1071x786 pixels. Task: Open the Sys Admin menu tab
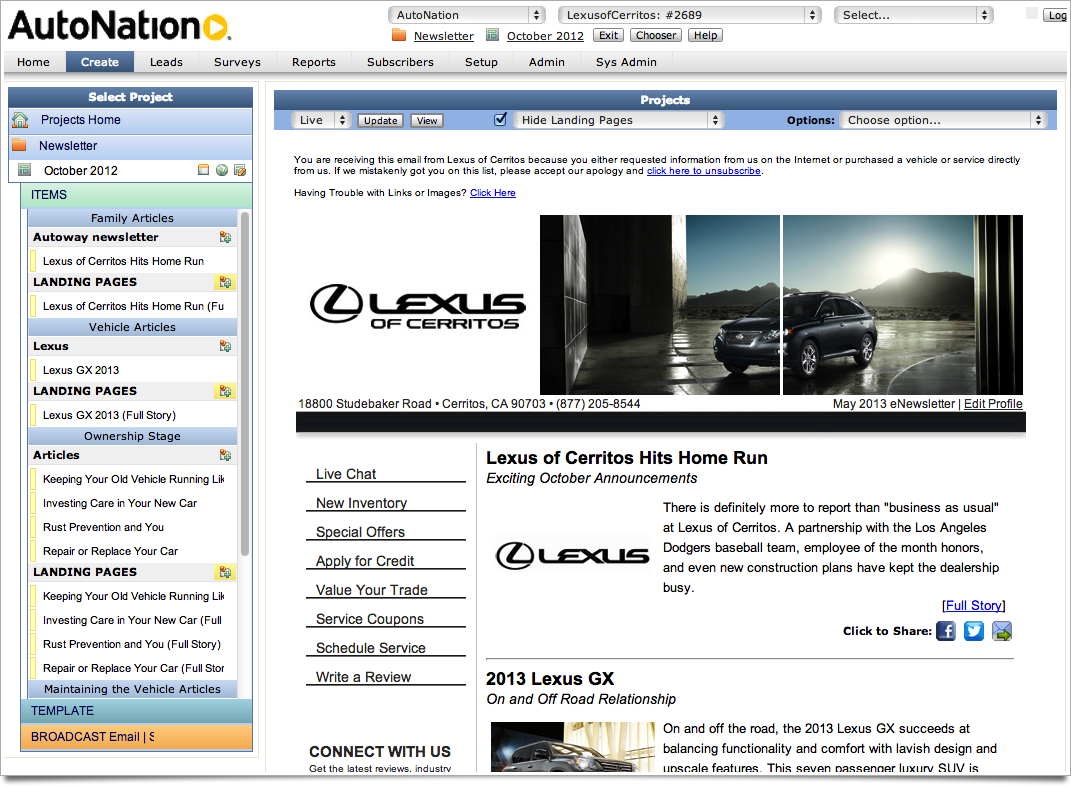(x=626, y=62)
